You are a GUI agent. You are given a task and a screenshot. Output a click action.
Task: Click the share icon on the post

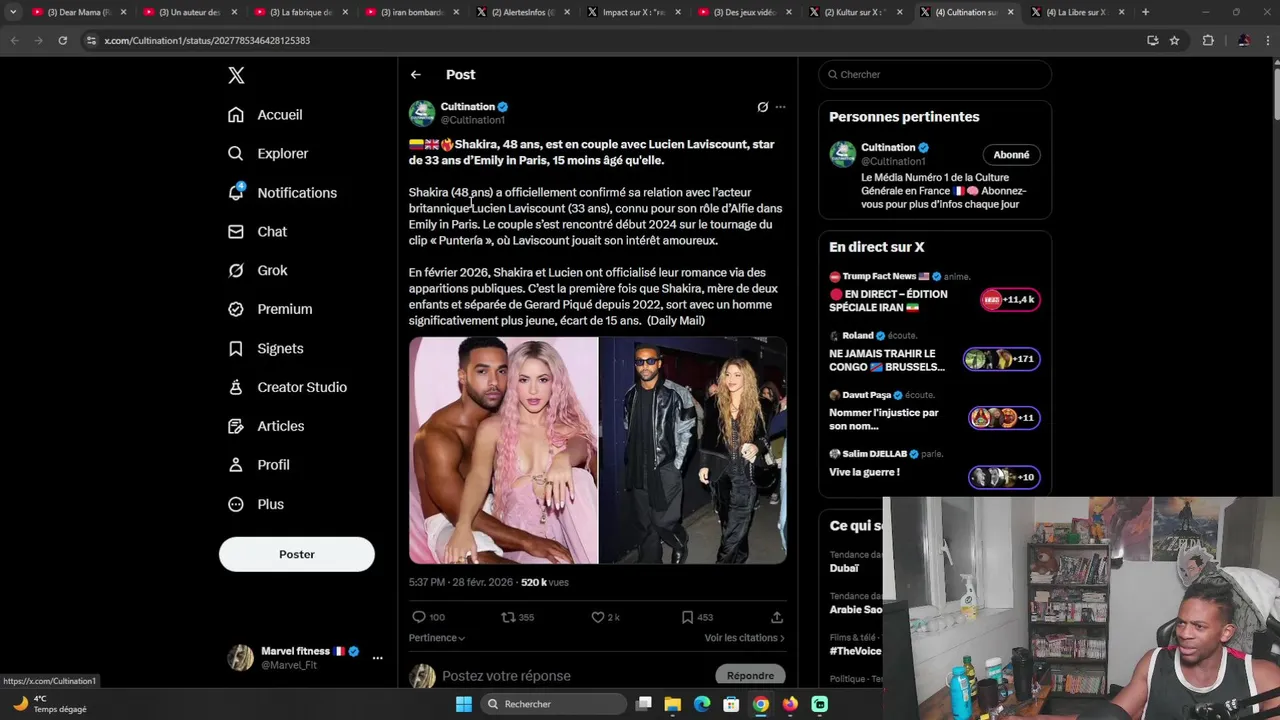point(777,617)
